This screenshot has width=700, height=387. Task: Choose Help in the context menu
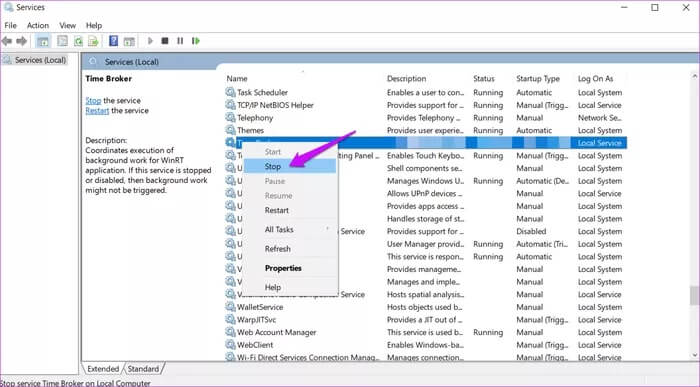click(x=290, y=287)
